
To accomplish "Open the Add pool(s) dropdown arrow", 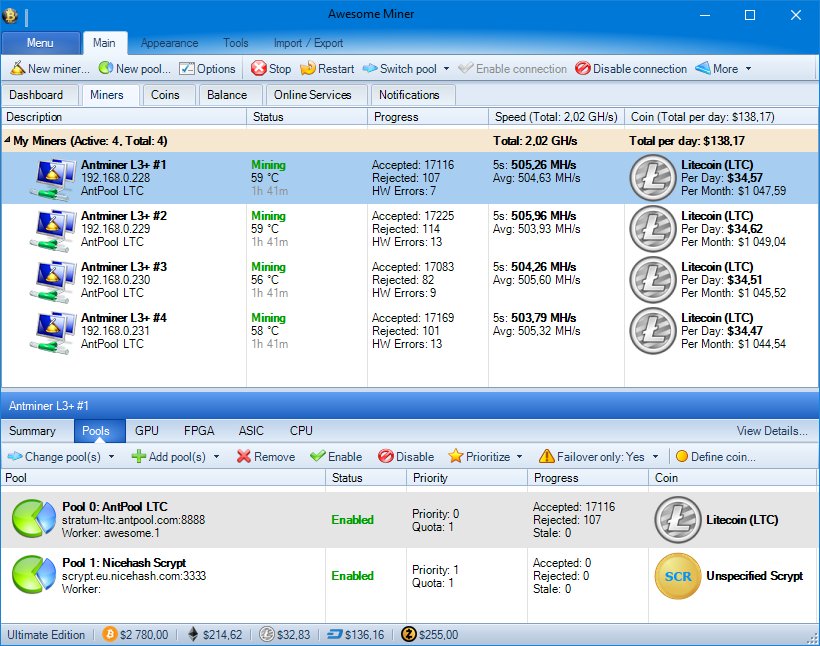I will [x=217, y=457].
